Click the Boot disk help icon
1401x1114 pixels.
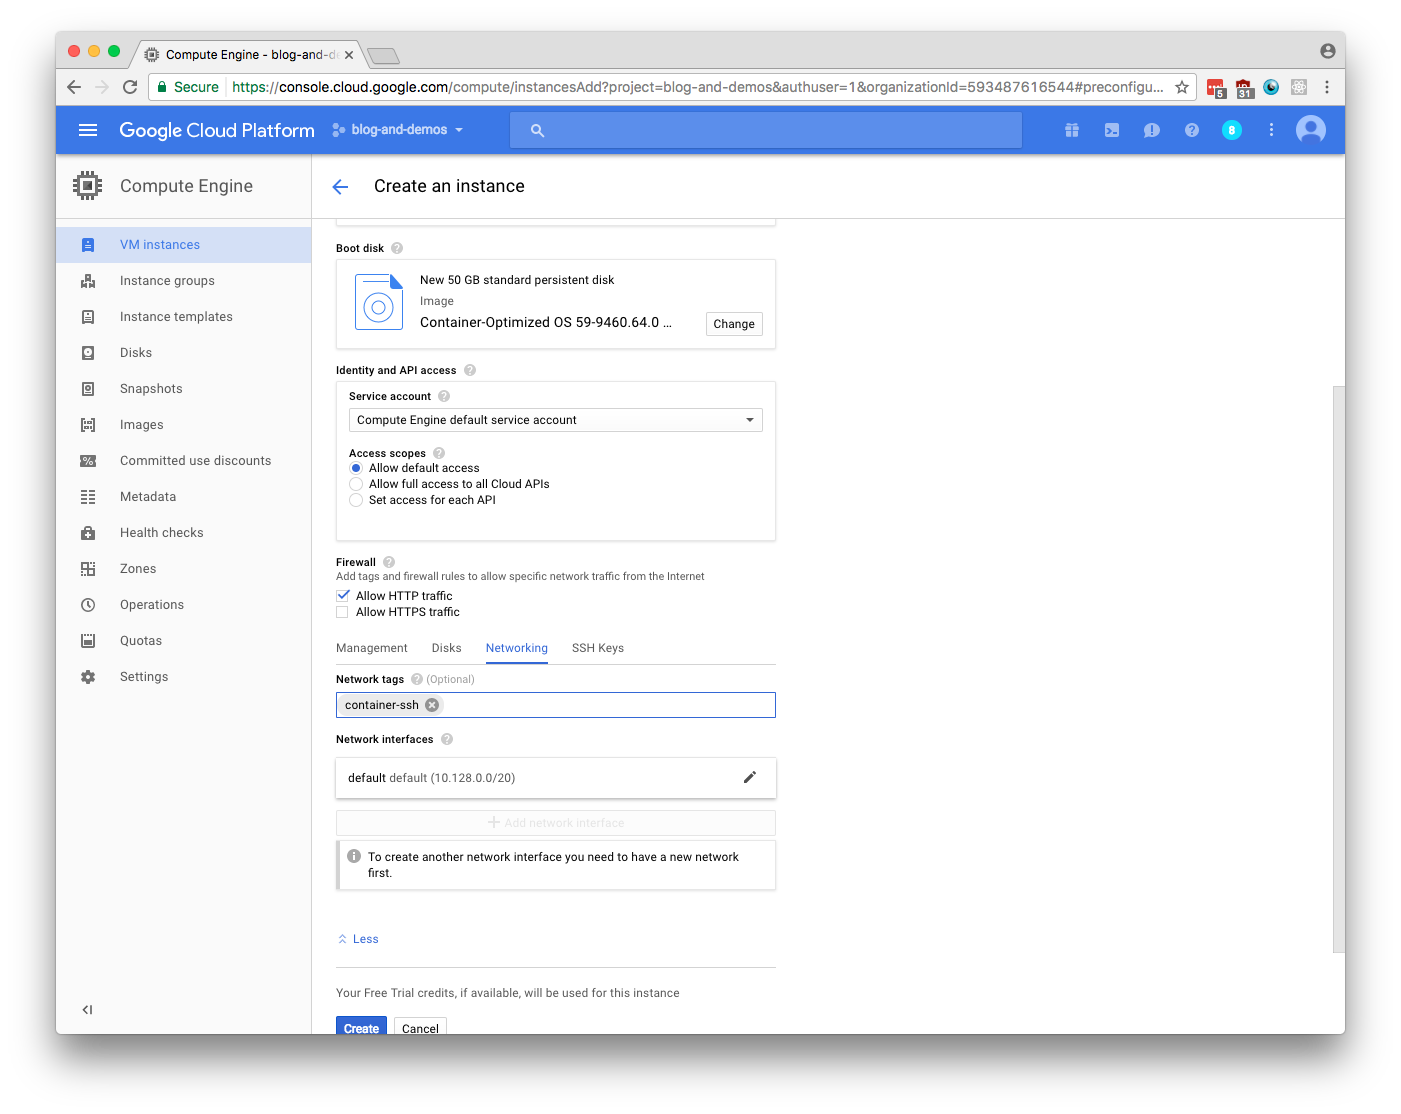(x=397, y=248)
